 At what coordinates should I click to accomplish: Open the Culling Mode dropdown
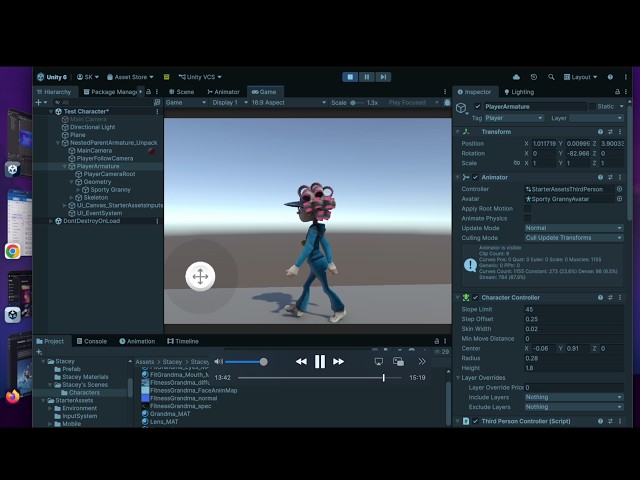coord(574,238)
